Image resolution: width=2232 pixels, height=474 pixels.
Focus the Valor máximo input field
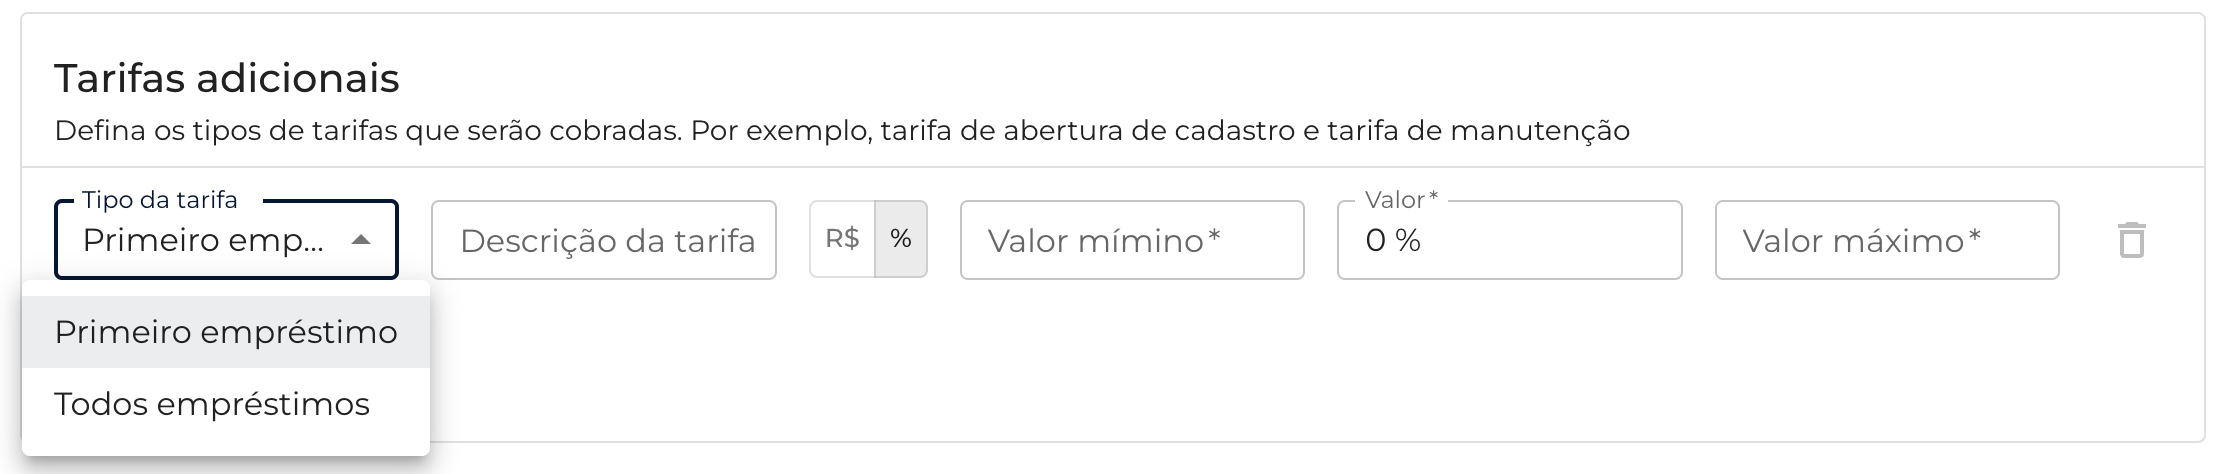[x=1886, y=240]
